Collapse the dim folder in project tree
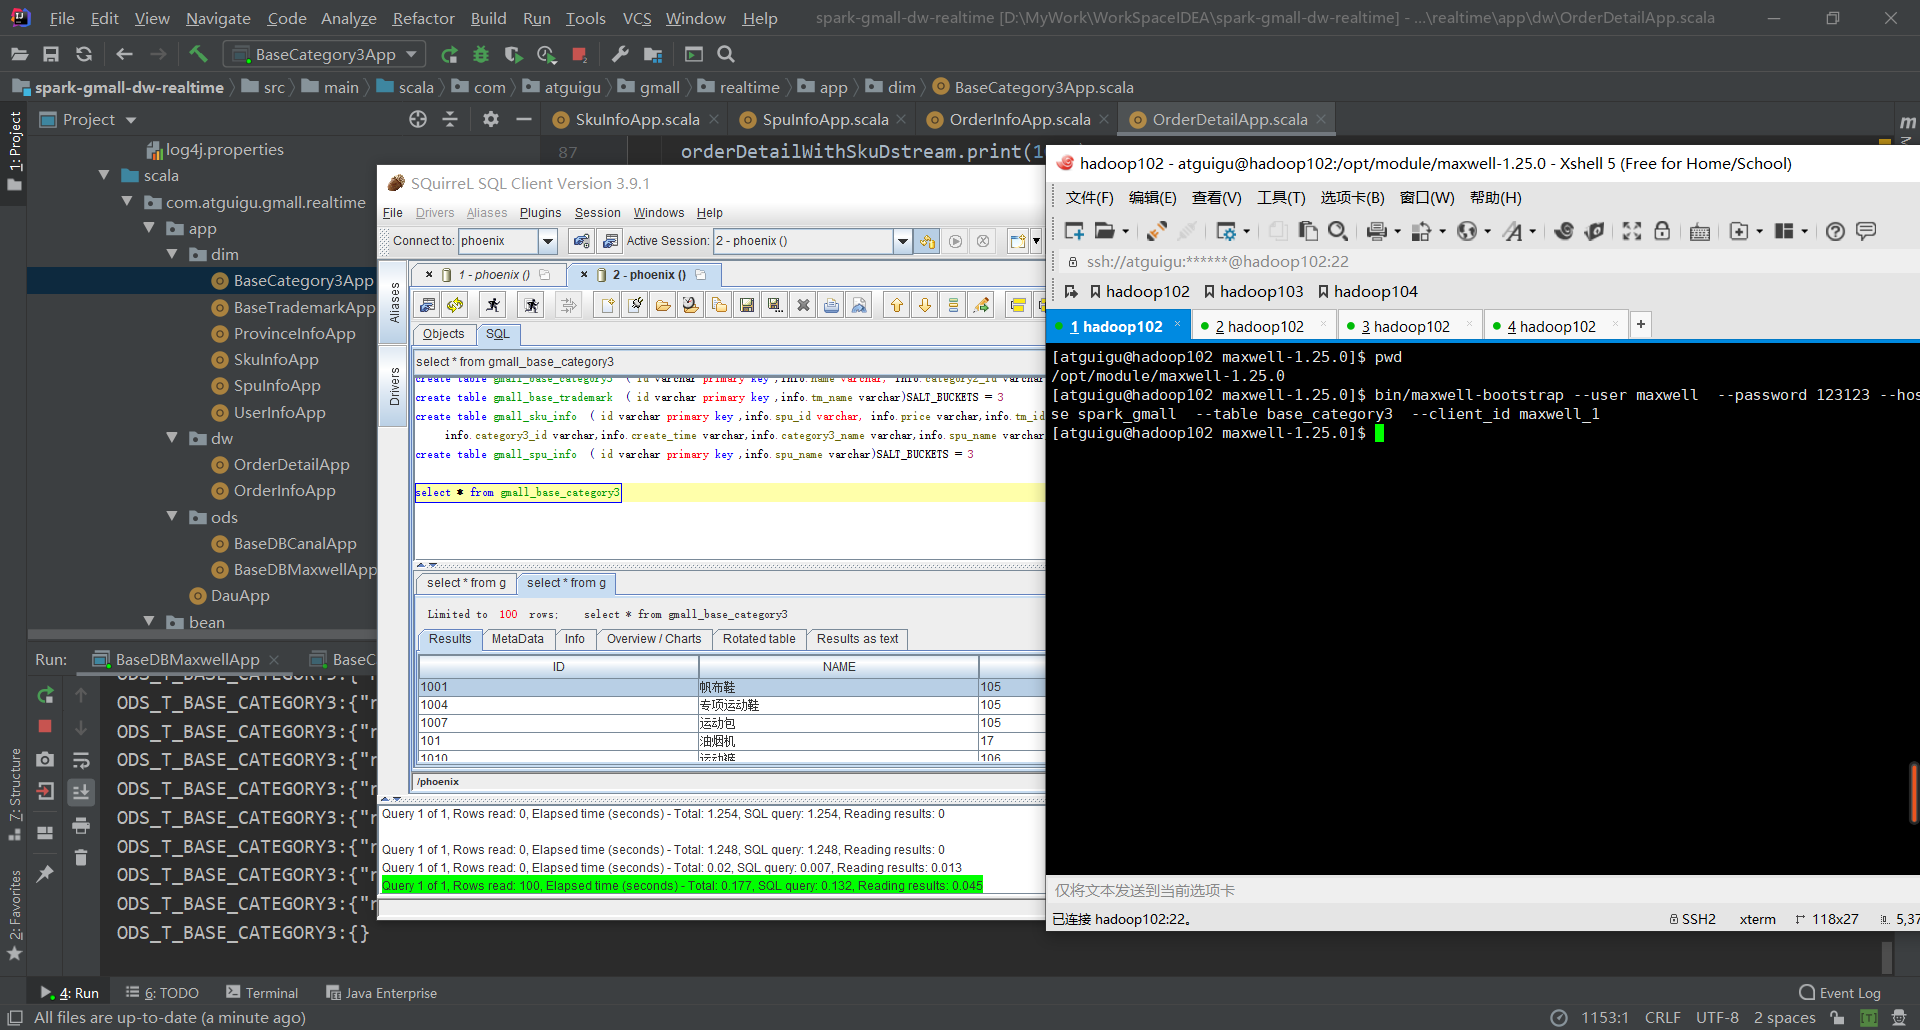 [172, 254]
